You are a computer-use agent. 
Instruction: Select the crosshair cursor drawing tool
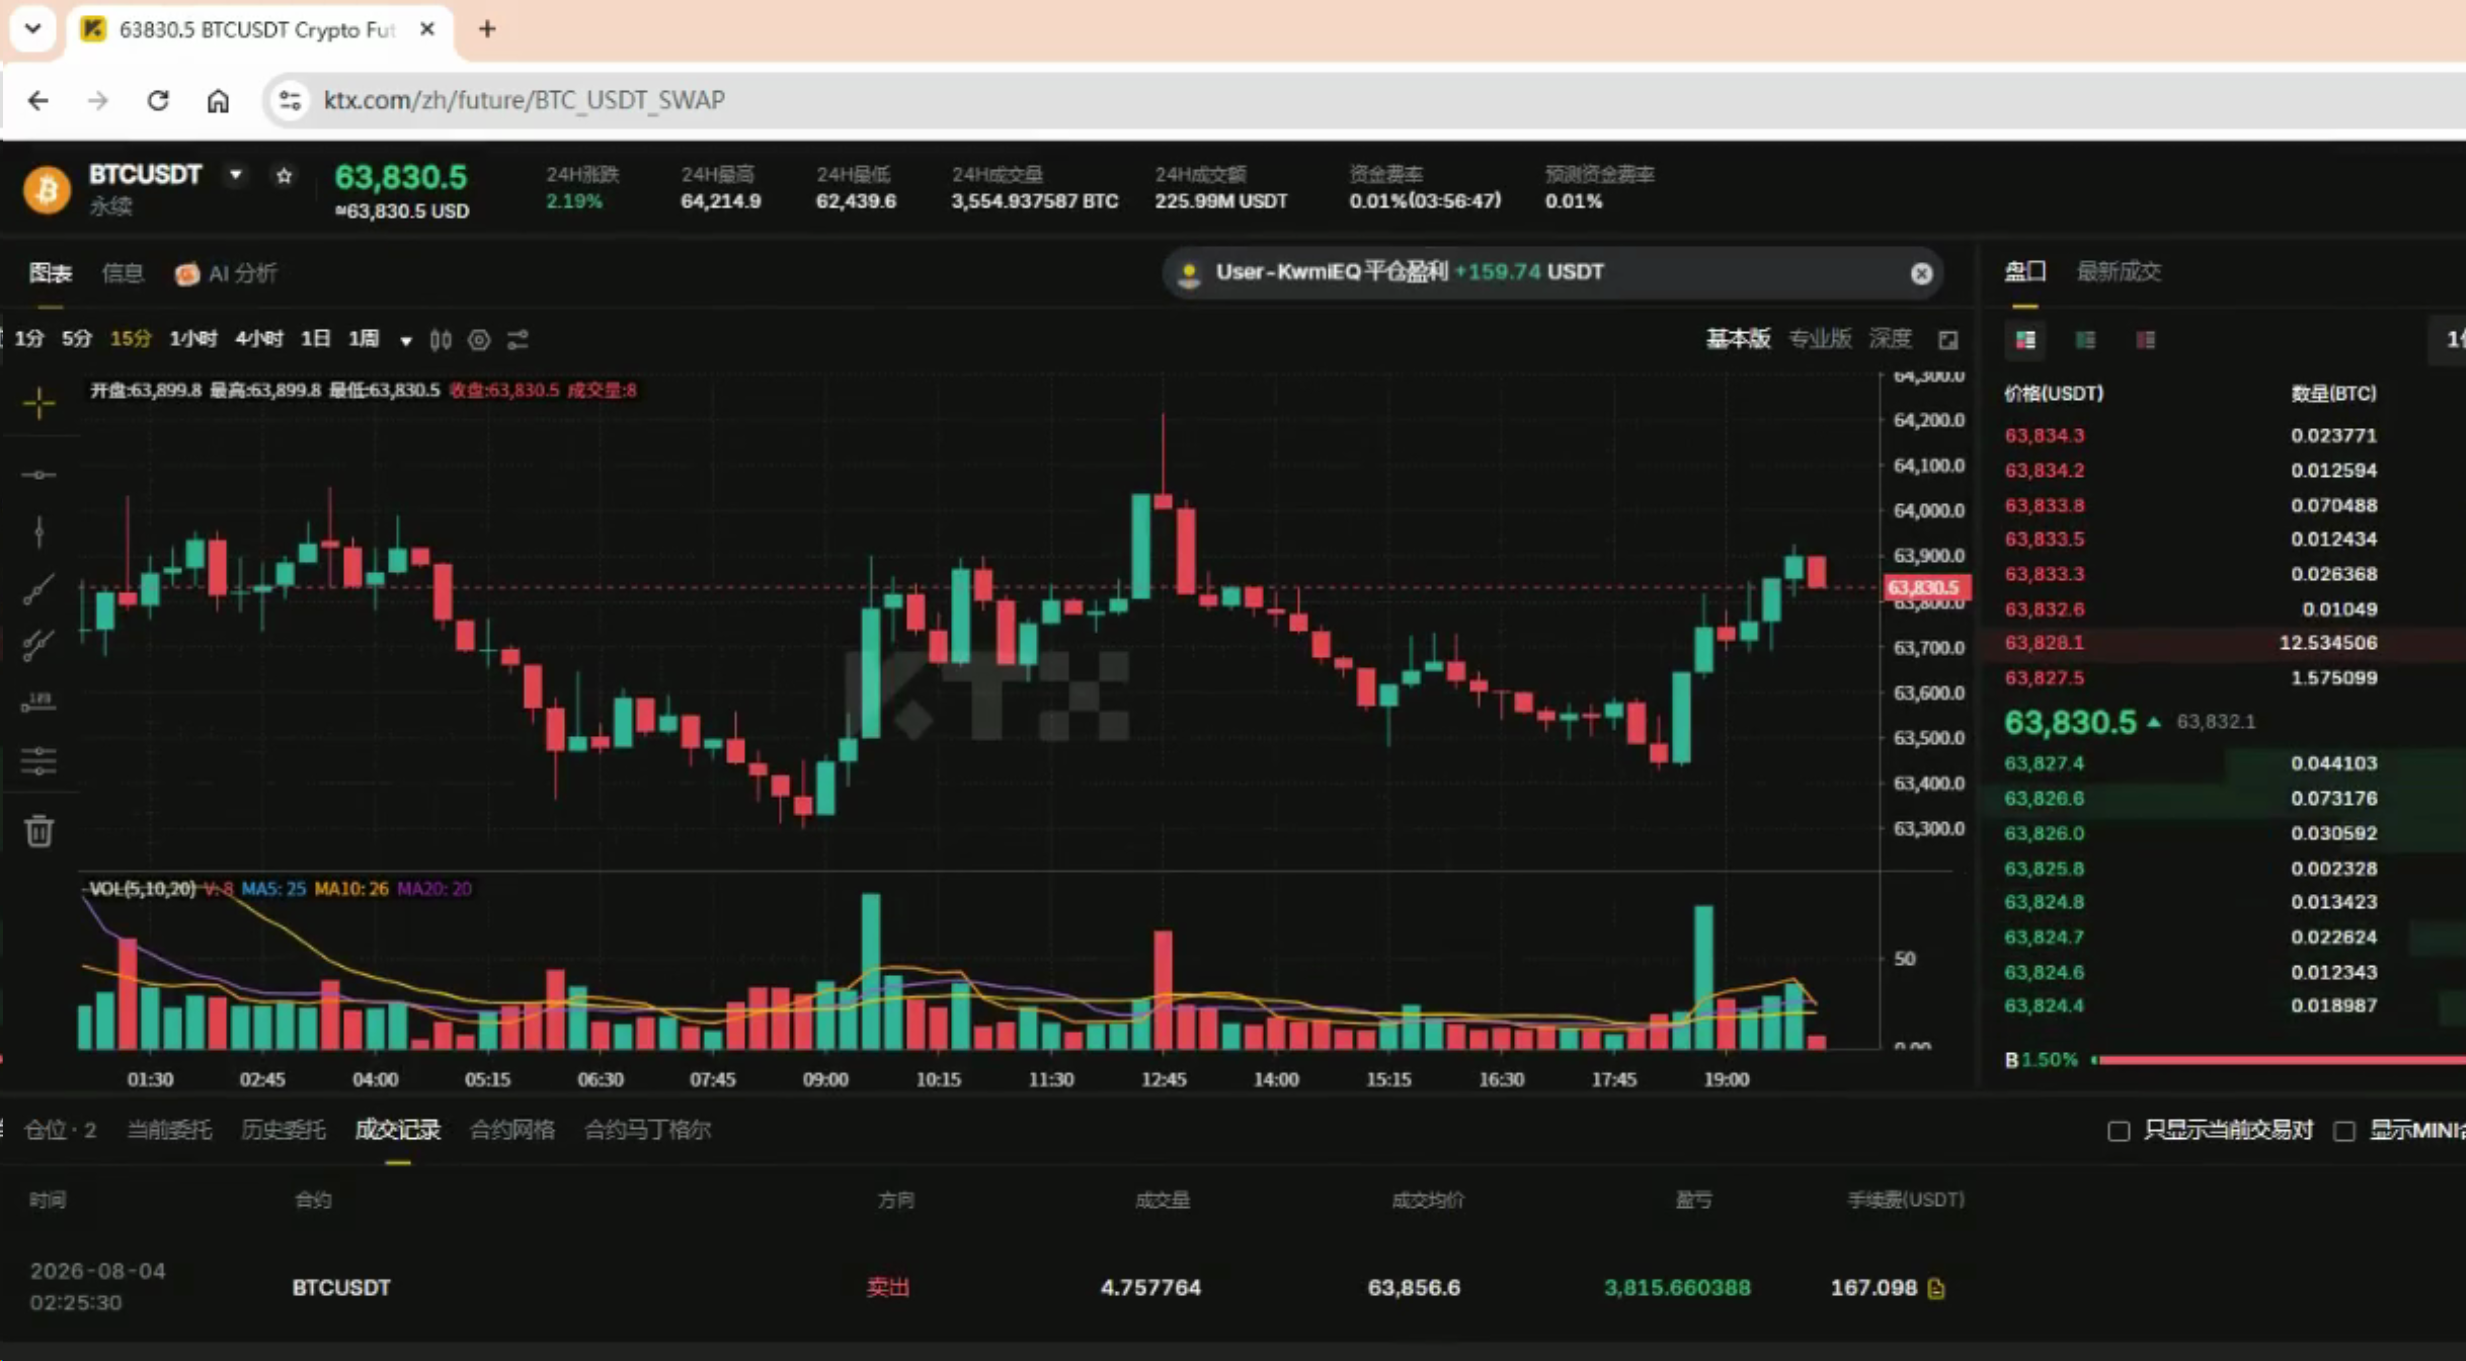(39, 403)
